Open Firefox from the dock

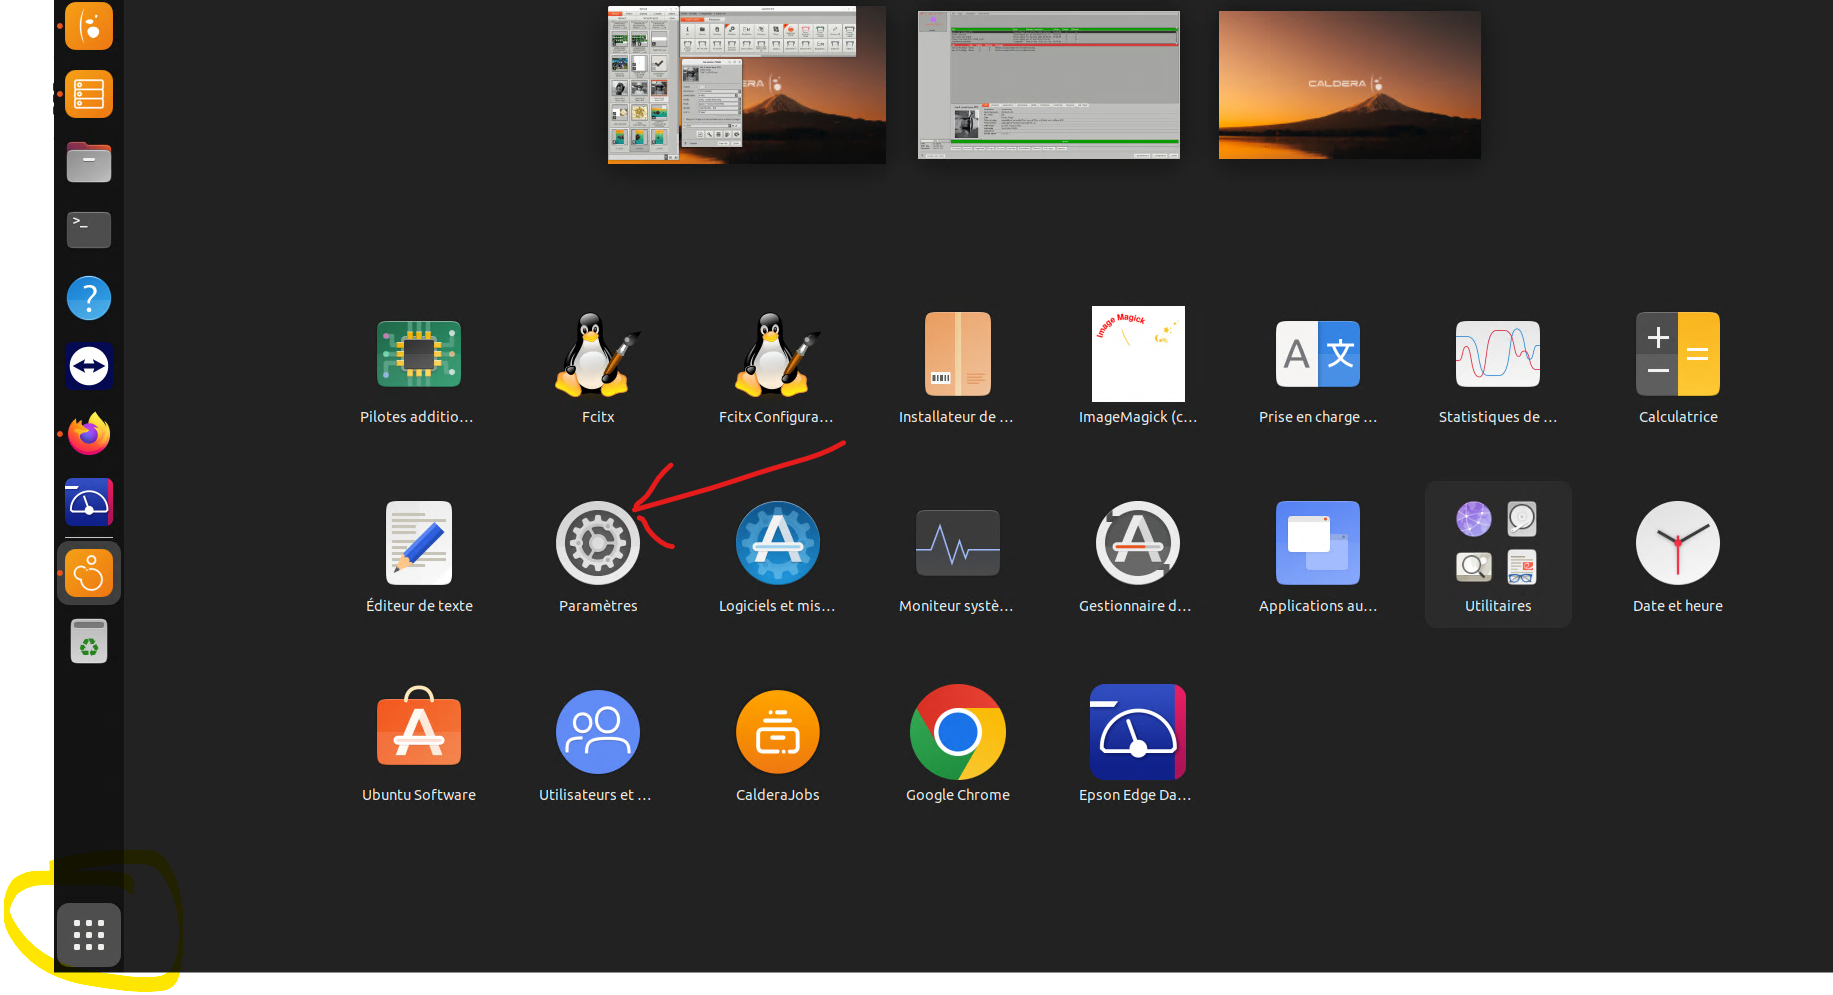click(89, 434)
